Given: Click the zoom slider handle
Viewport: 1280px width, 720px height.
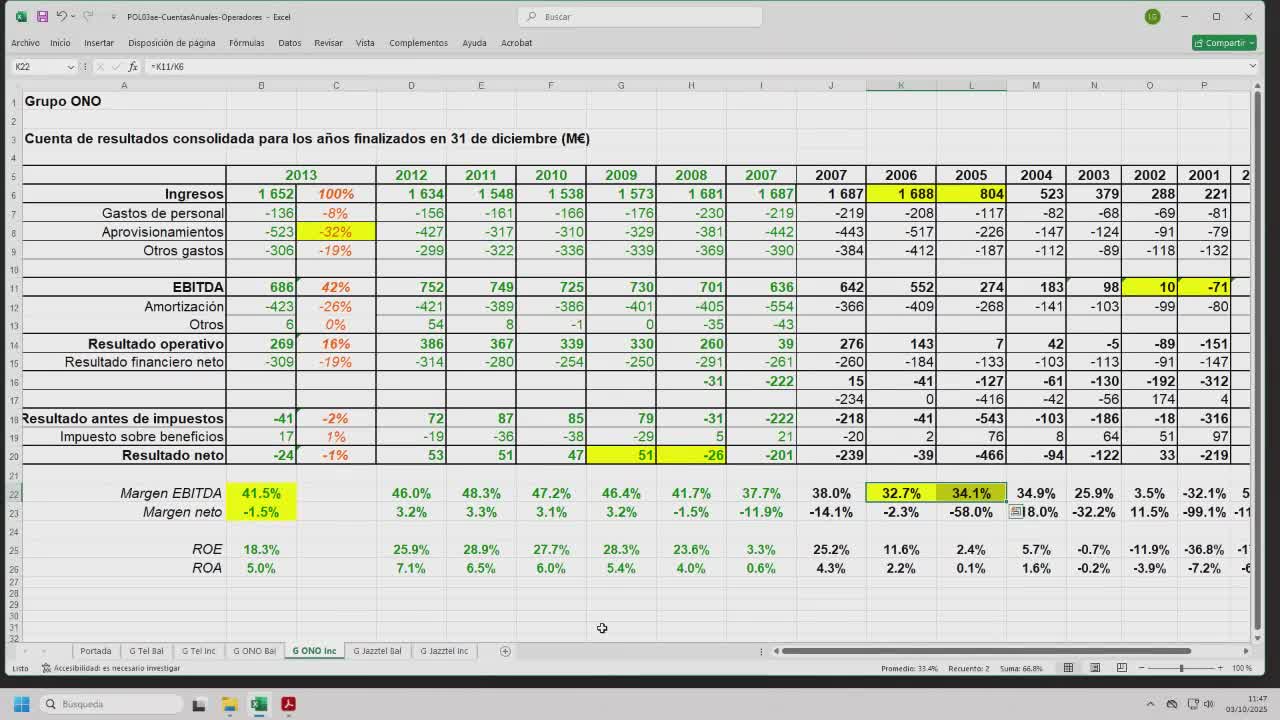Looking at the screenshot, I should pos(1181,668).
